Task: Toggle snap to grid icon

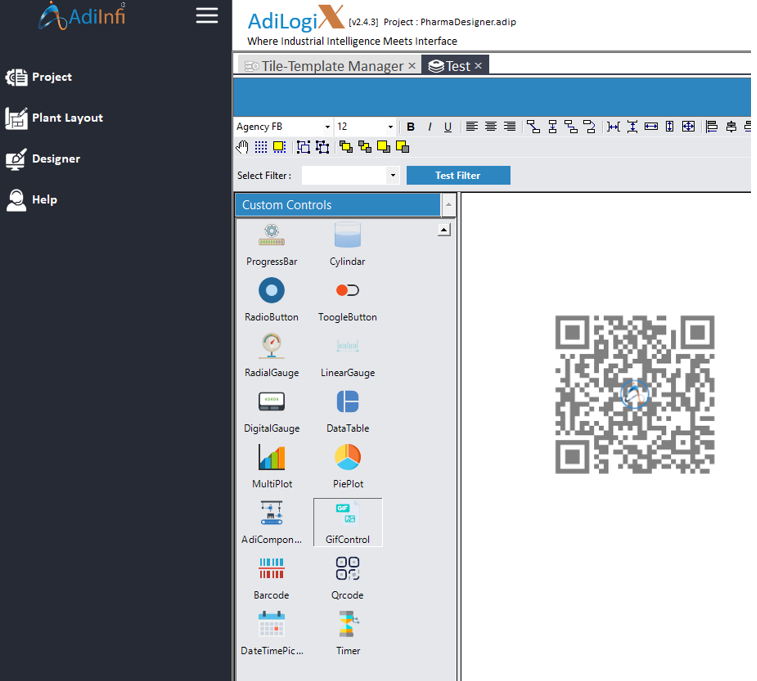Action: (x=279, y=147)
